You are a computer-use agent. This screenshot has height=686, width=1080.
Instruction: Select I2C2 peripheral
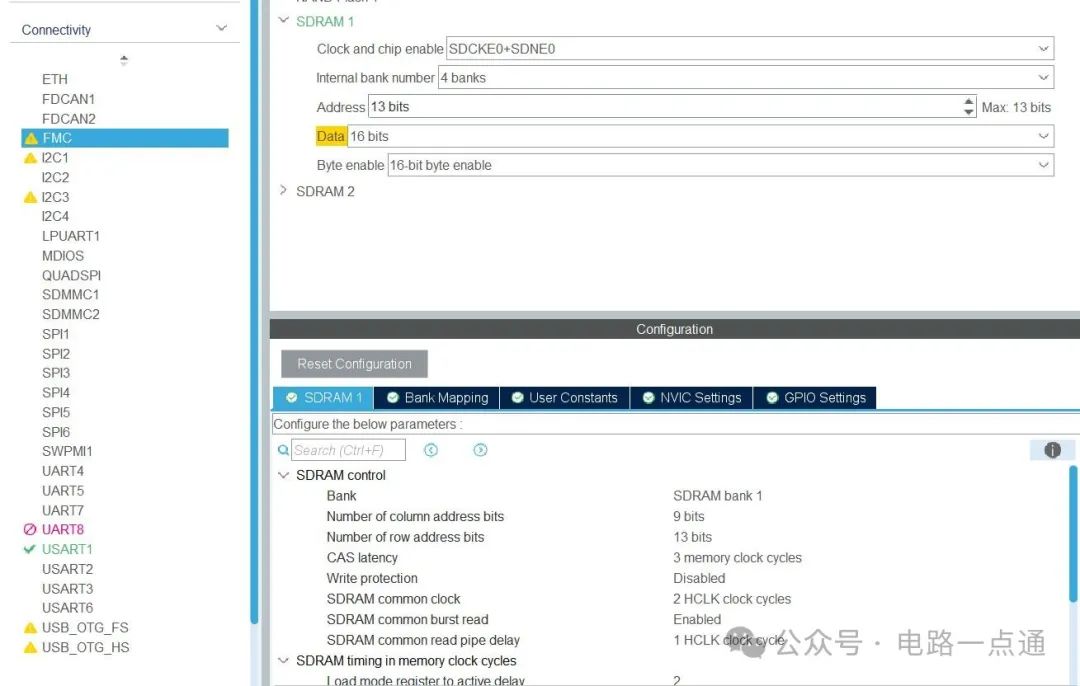pos(55,178)
